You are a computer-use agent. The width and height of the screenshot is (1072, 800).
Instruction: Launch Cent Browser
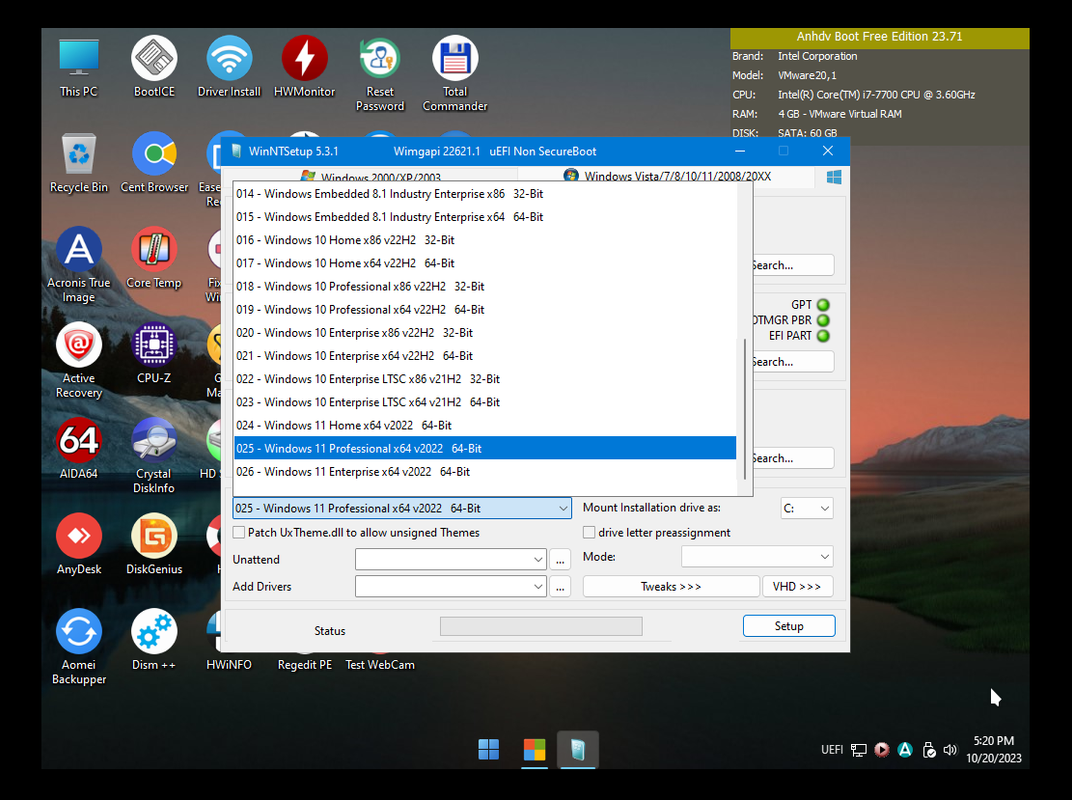pos(154,163)
